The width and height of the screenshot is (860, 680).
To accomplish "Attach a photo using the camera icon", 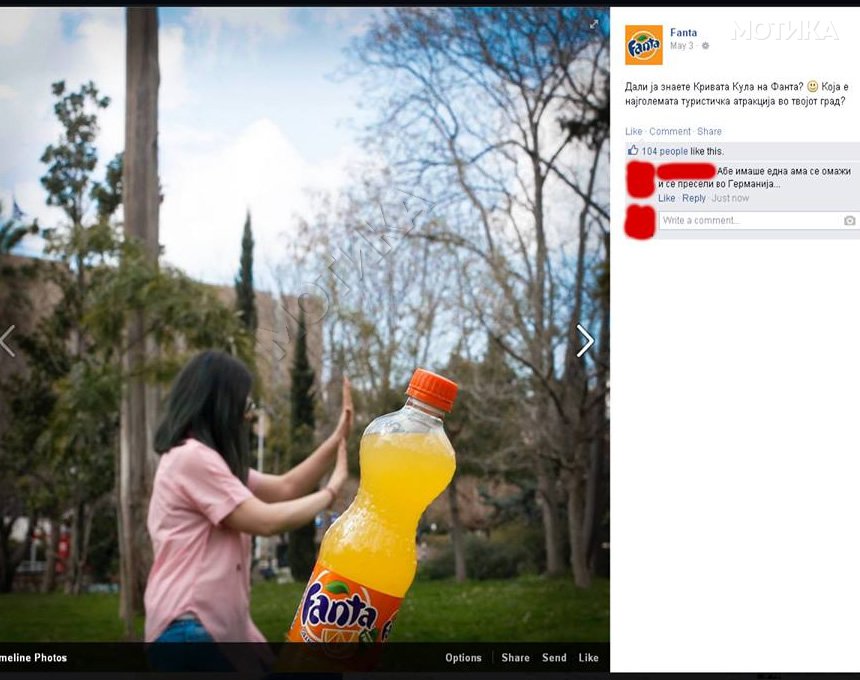I will click(850, 220).
